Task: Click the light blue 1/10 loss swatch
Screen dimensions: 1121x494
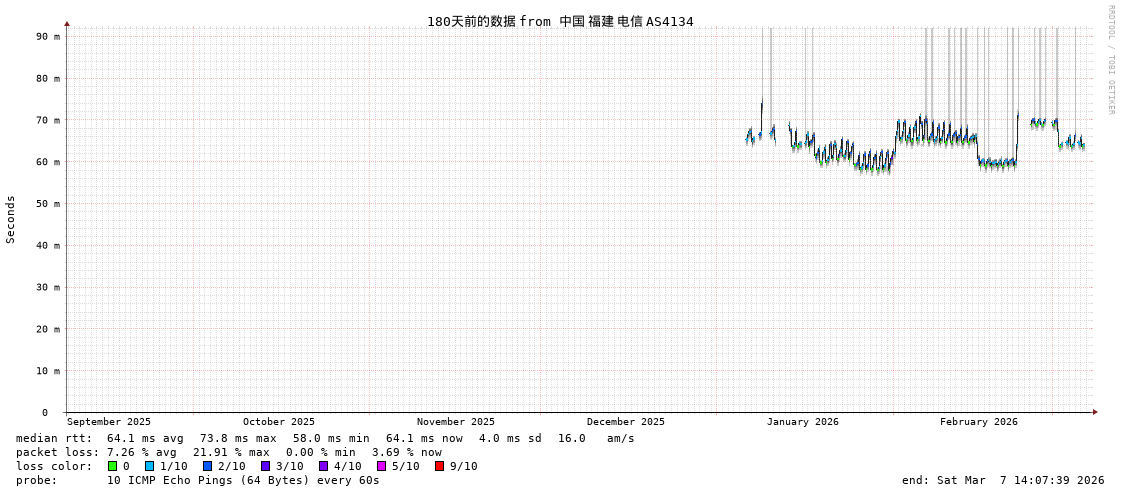Action: pyautogui.click(x=149, y=466)
